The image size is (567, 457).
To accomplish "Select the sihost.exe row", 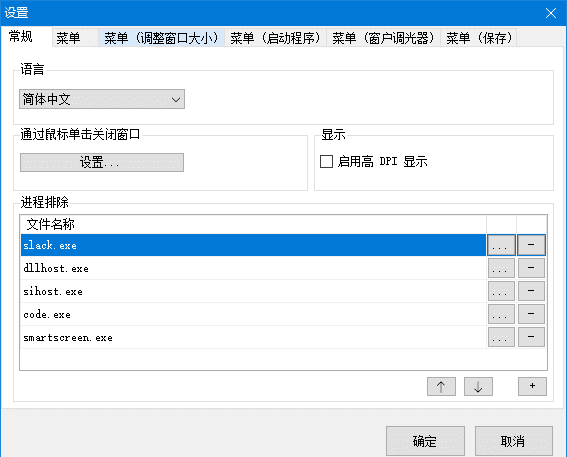I will pos(253,291).
